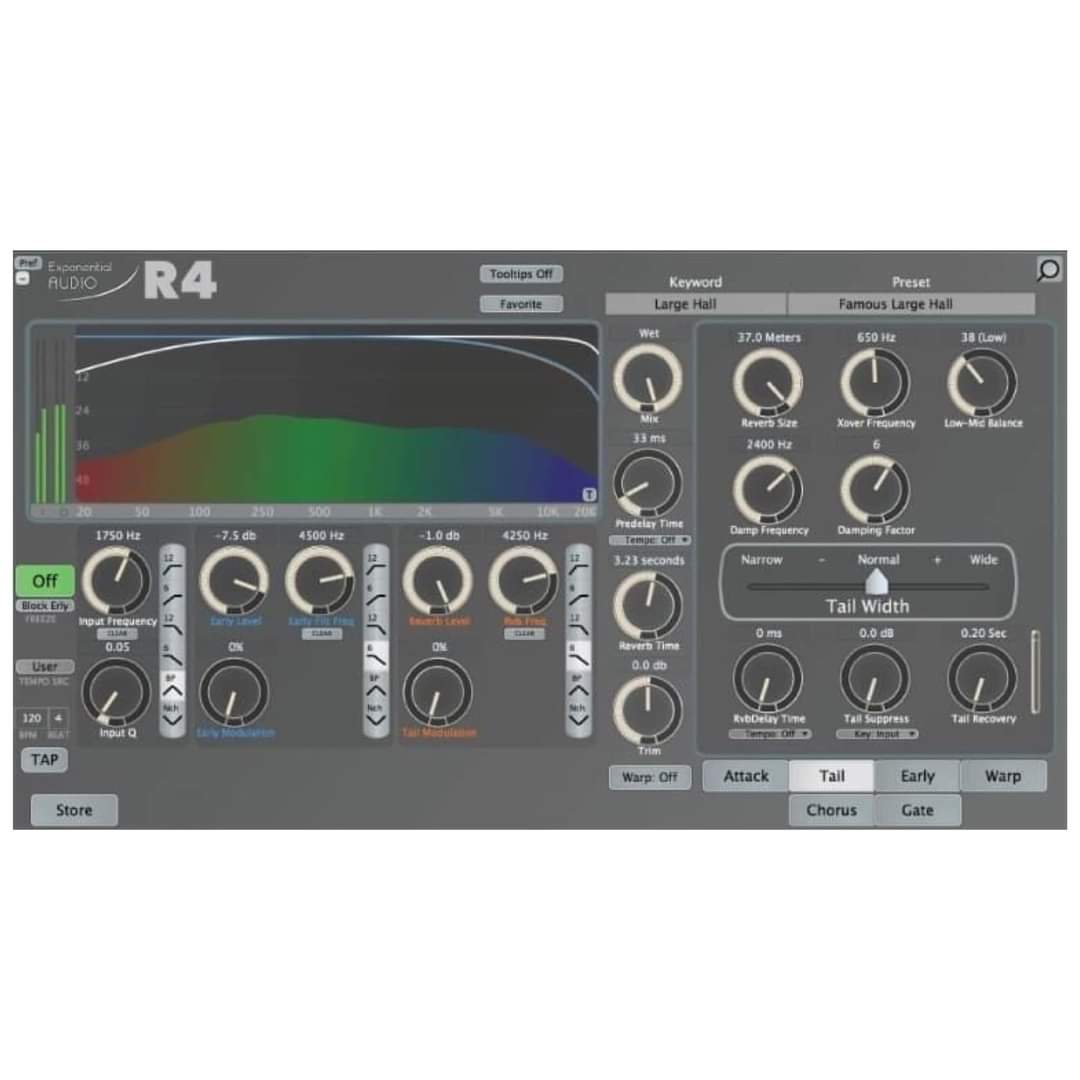Select 6 dB low-cut for reverb filter
This screenshot has height=1080, width=1080.
click(578, 594)
